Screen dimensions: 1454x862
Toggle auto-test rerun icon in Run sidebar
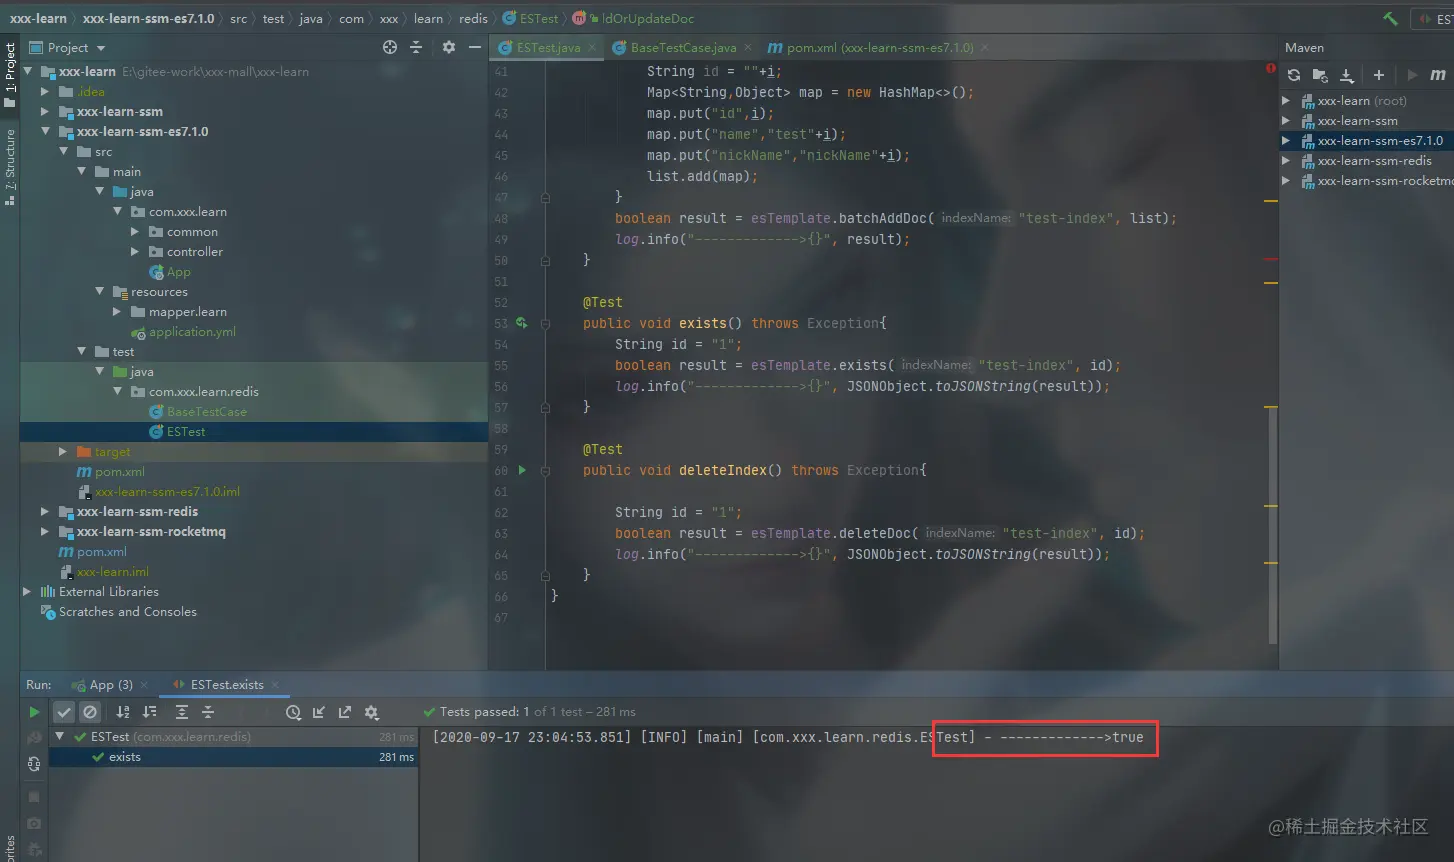(34, 764)
